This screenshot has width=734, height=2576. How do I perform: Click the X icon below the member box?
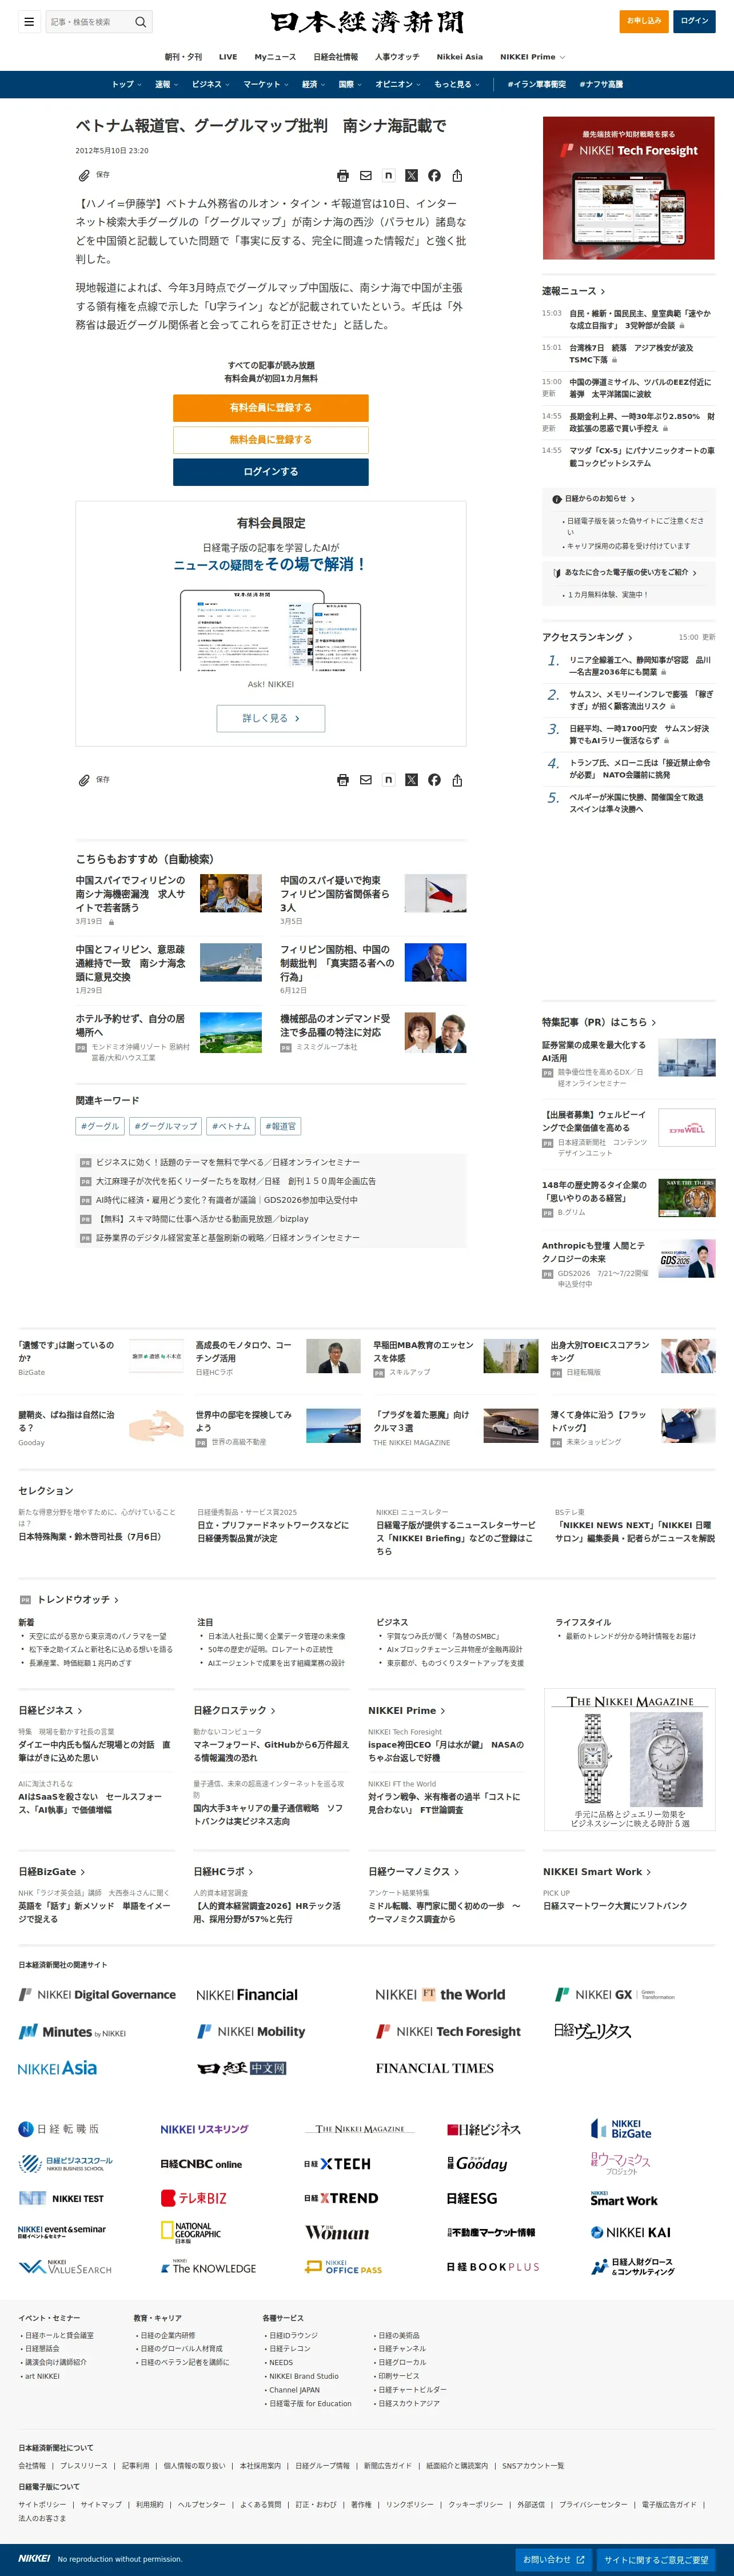(411, 780)
